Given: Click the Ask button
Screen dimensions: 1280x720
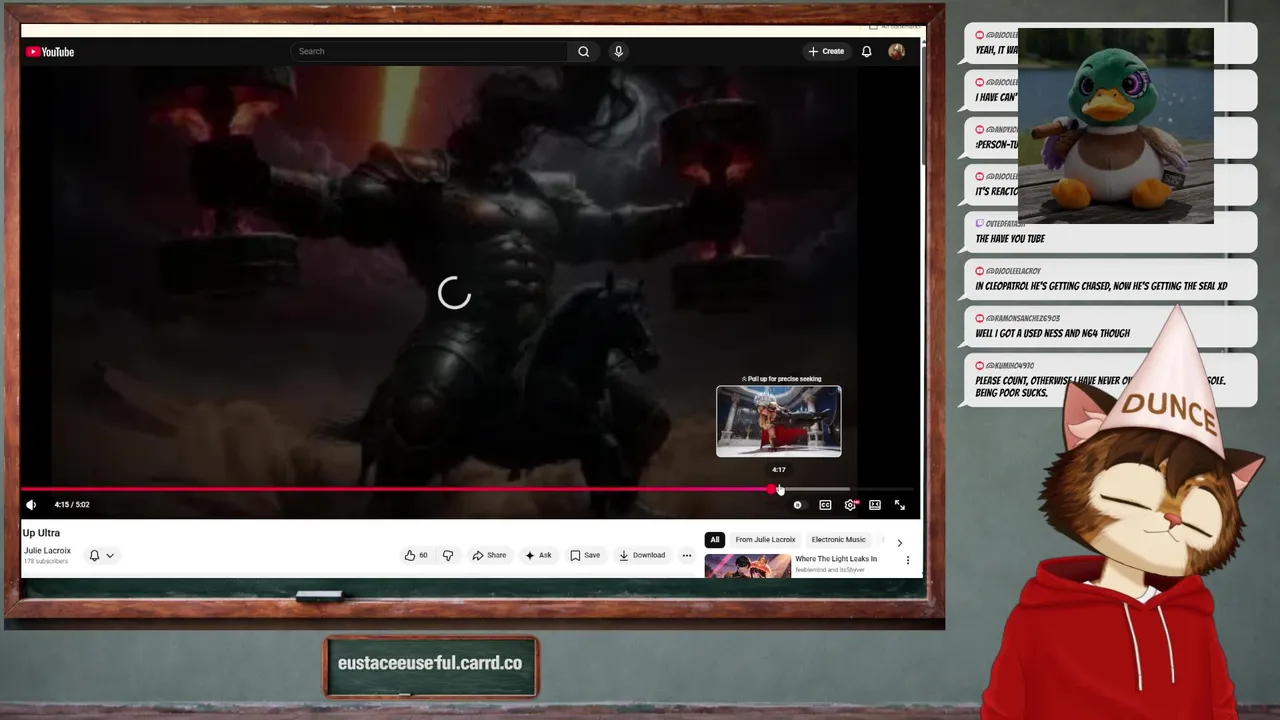Looking at the screenshot, I should (x=538, y=555).
